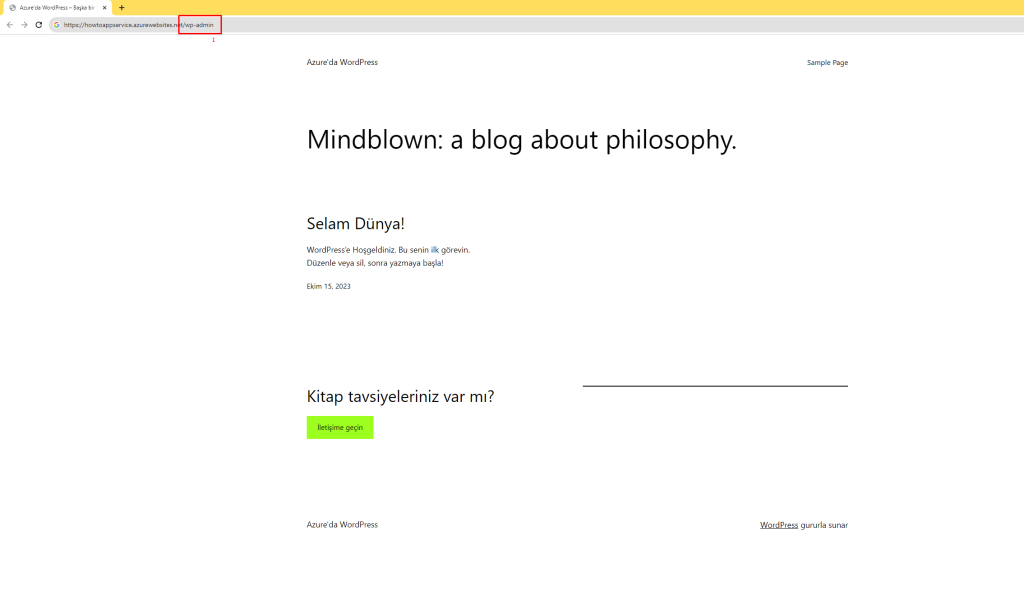
Task: Click the Ekim 15, 2023 post date
Action: pyautogui.click(x=328, y=286)
